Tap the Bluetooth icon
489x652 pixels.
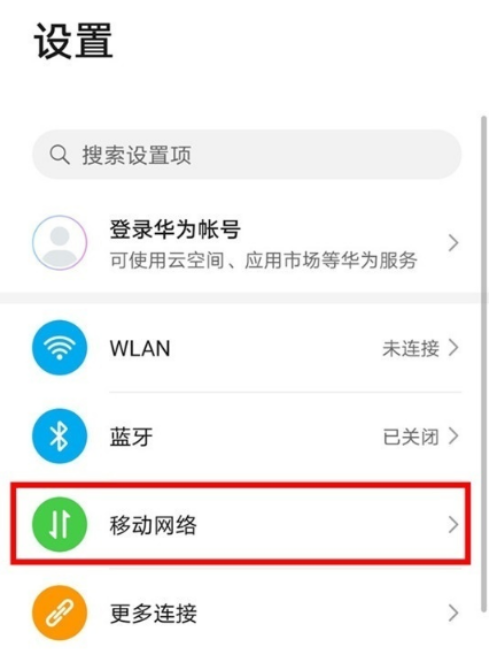59,436
